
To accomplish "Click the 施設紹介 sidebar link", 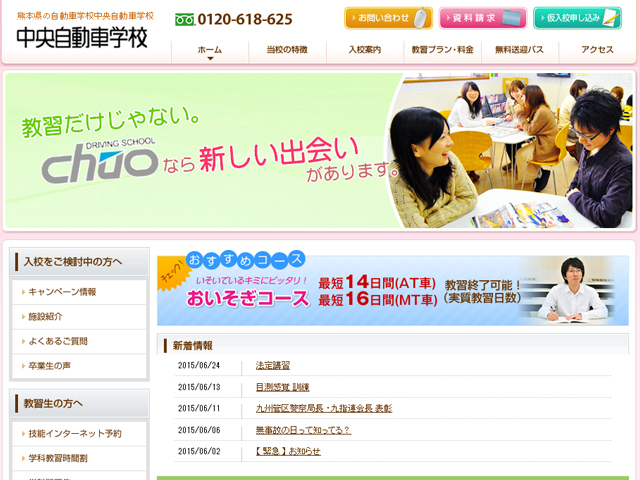I will pyautogui.click(x=50, y=317).
